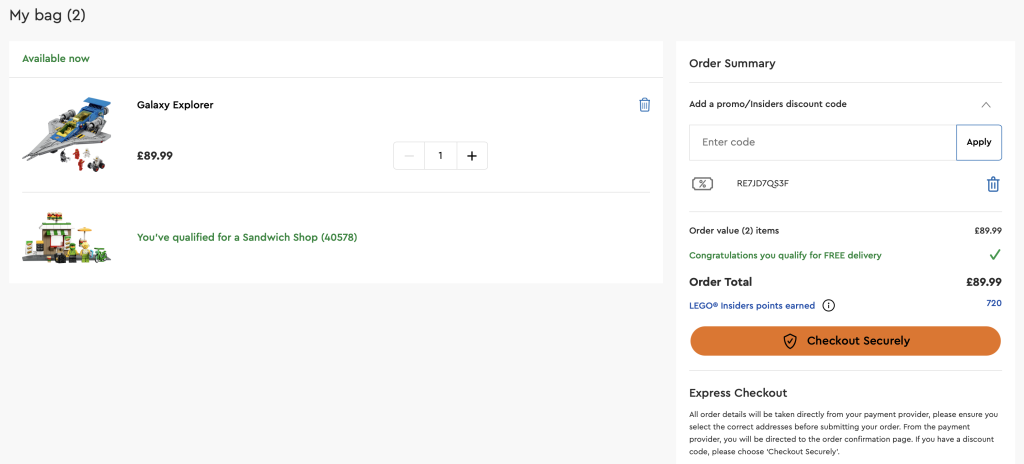
Task: Open the Insiders points info icon
Action: click(828, 305)
